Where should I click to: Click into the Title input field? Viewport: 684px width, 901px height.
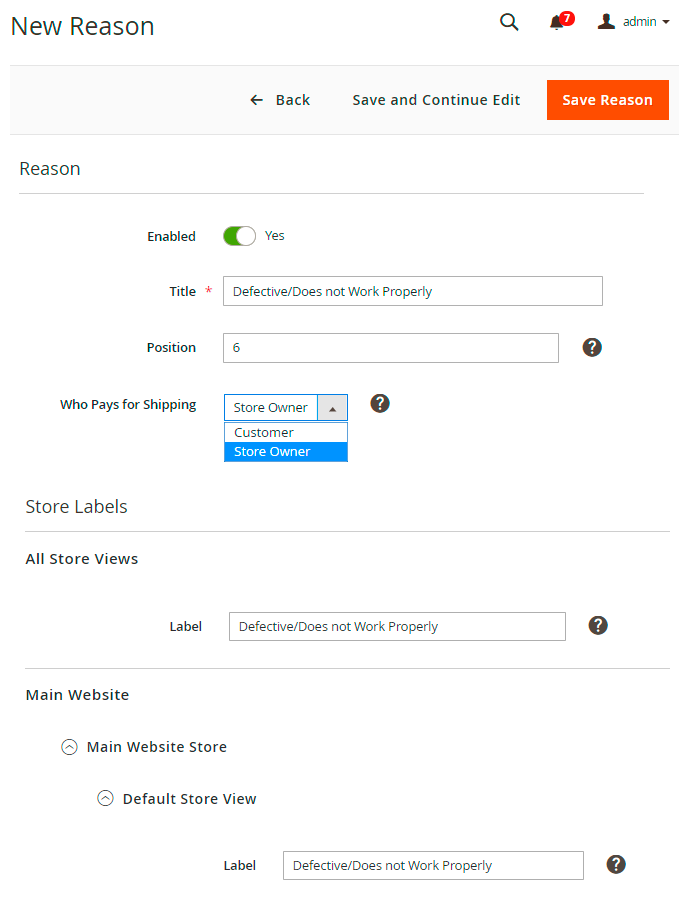(x=412, y=291)
